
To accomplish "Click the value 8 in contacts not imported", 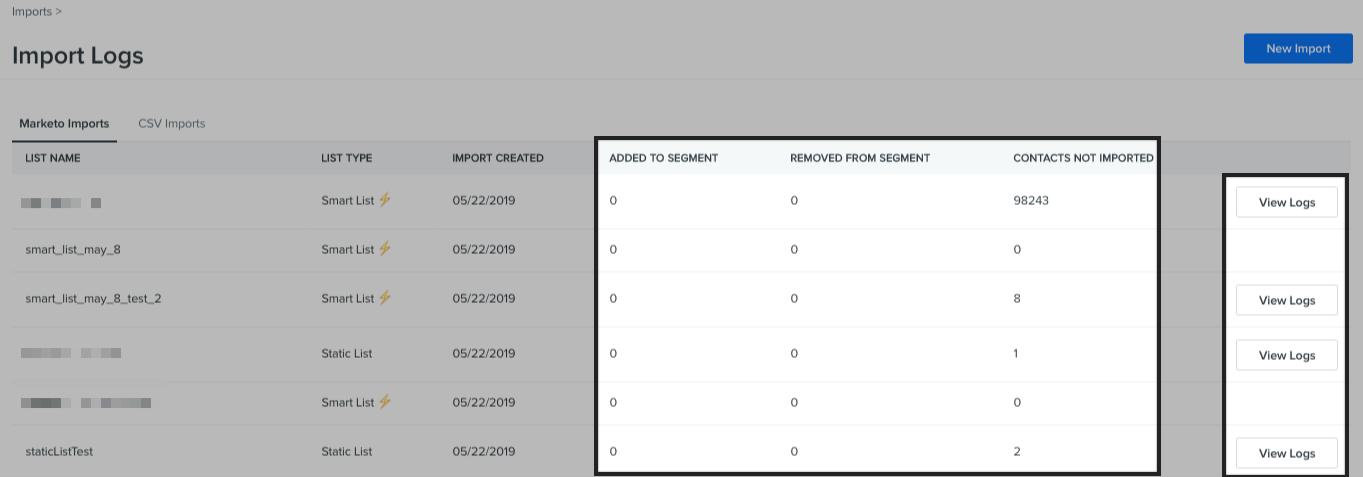I will 1017,299.
